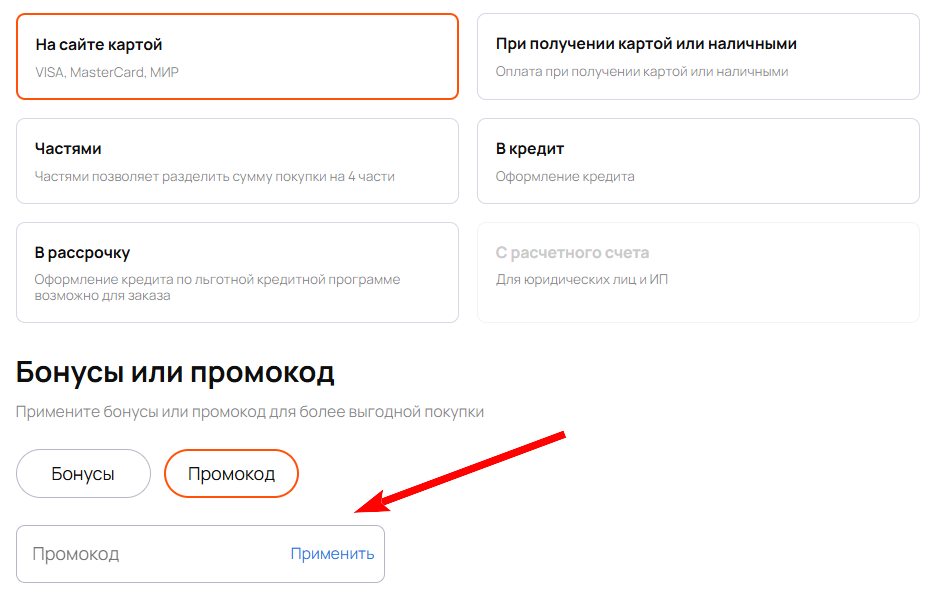Pick the 'В кредит' payment option

tap(698, 160)
